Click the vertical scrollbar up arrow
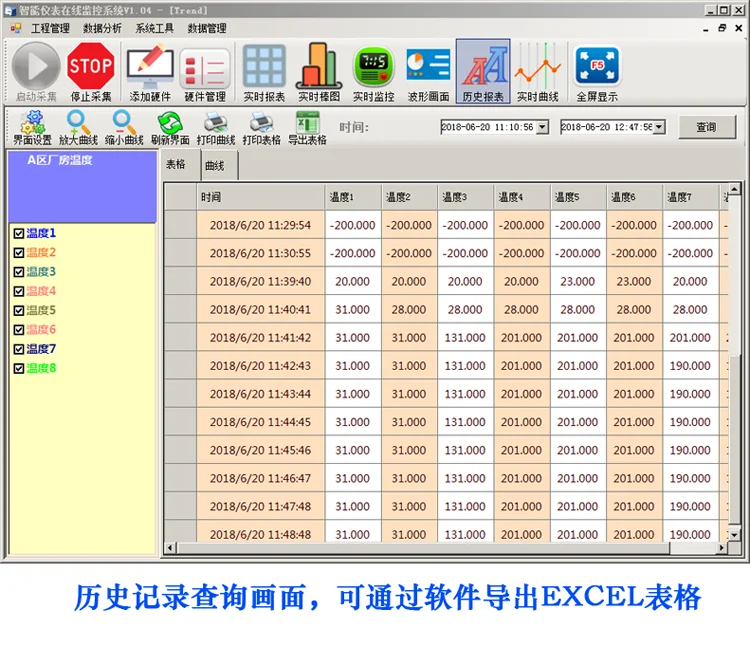The image size is (750, 665). tap(734, 188)
